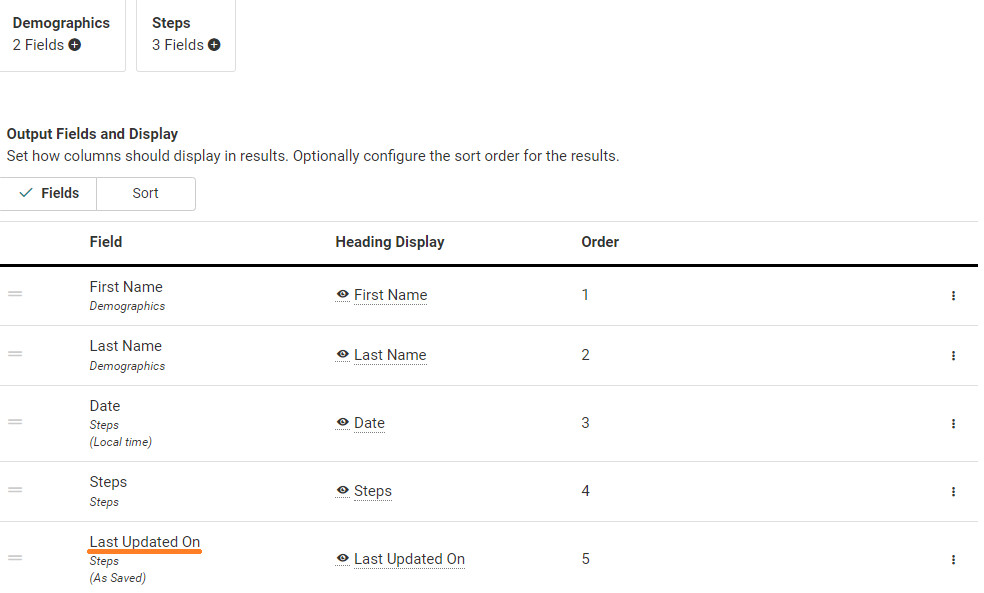The height and width of the screenshot is (593, 984).
Task: Grab drag handle for Last Name row
Action: tap(15, 354)
